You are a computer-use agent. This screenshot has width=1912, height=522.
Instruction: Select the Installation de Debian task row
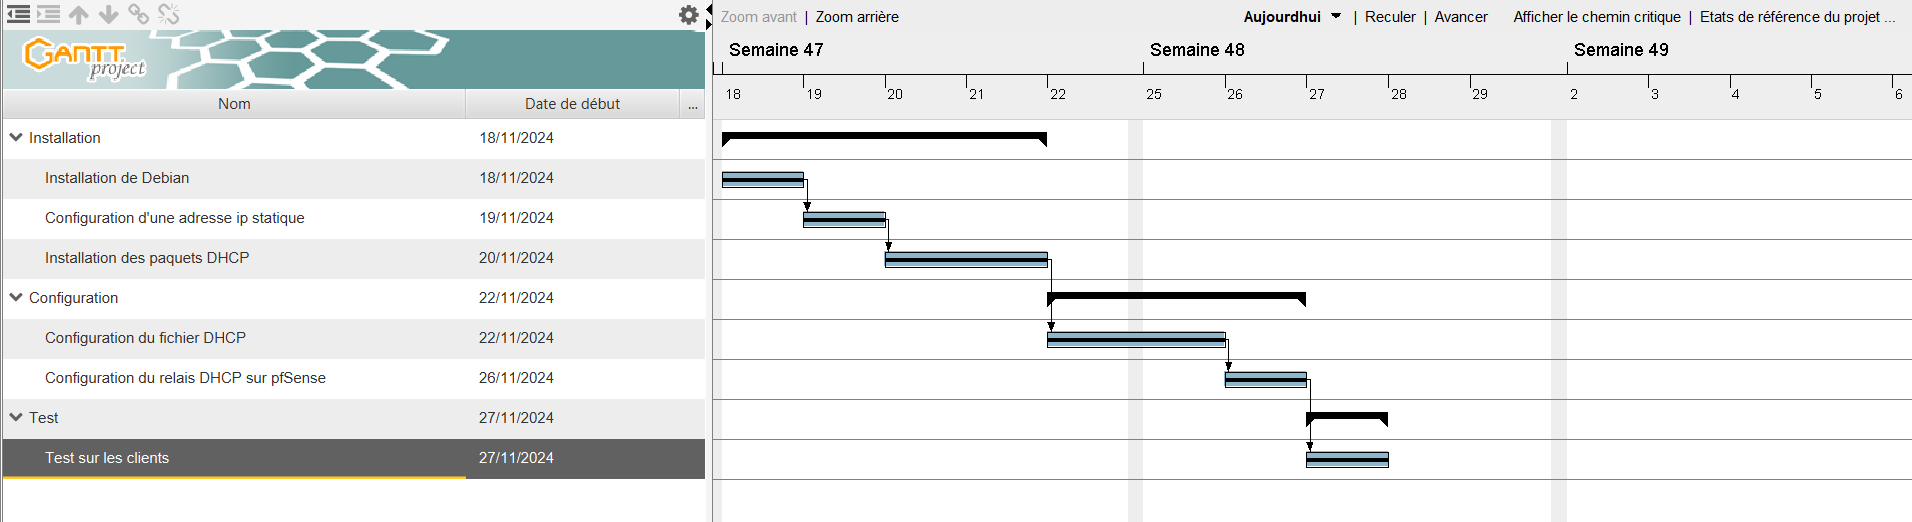(354, 178)
